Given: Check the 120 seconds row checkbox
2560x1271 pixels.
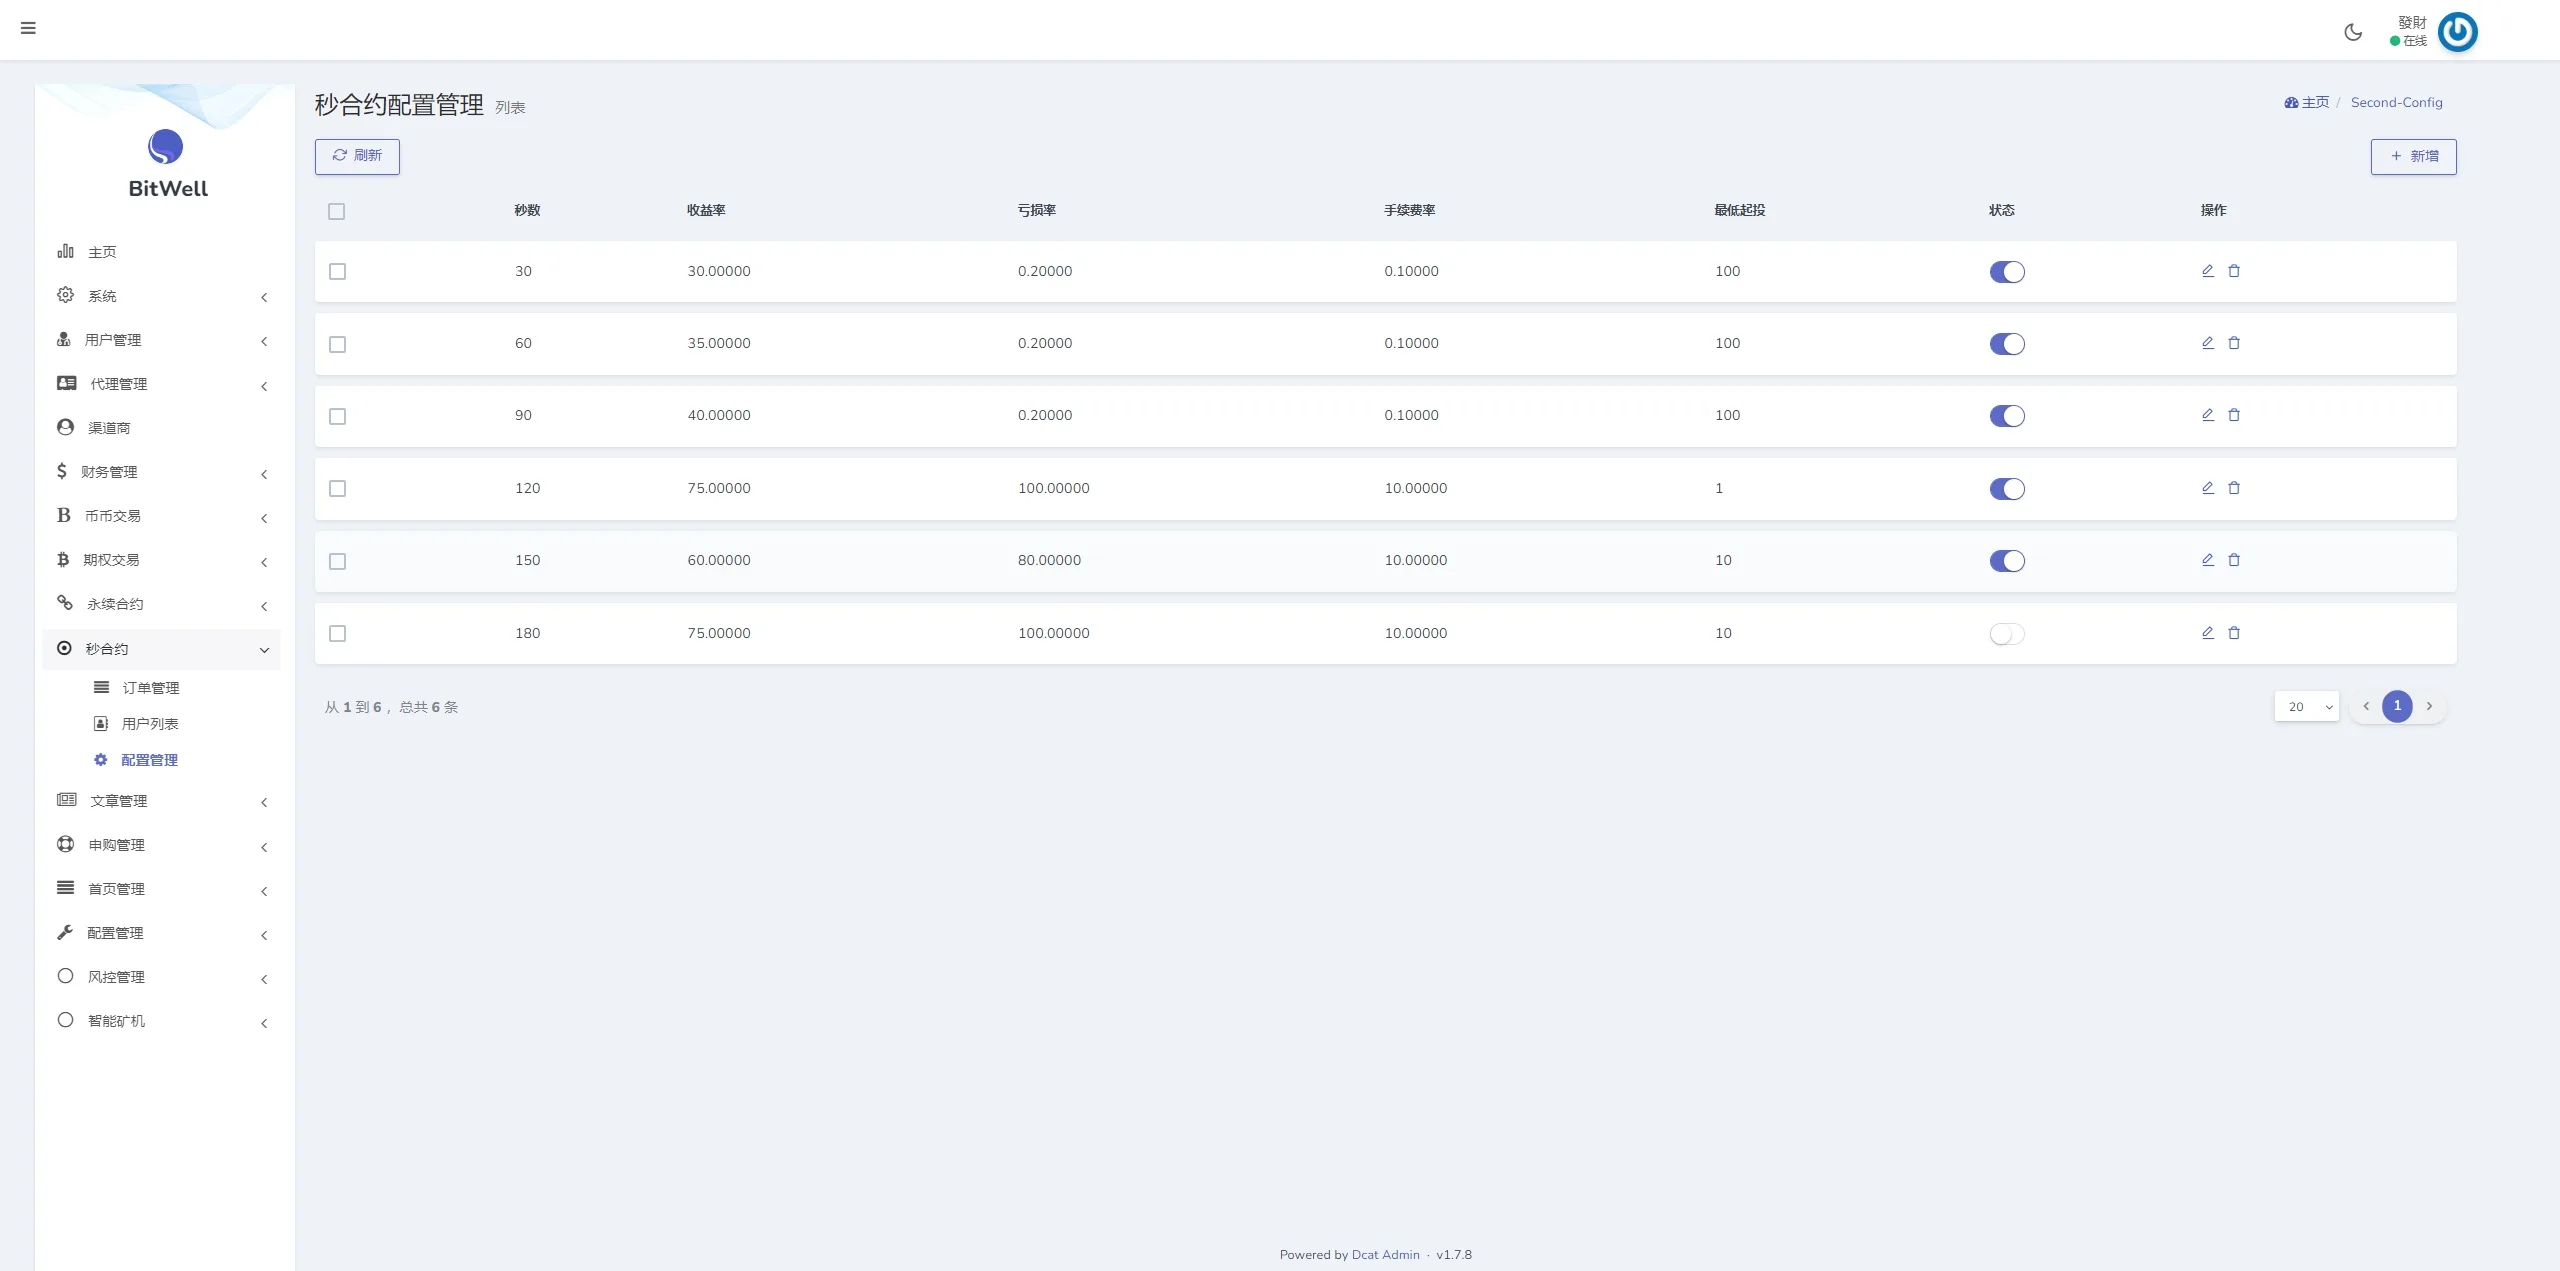Looking at the screenshot, I should coord(338,489).
